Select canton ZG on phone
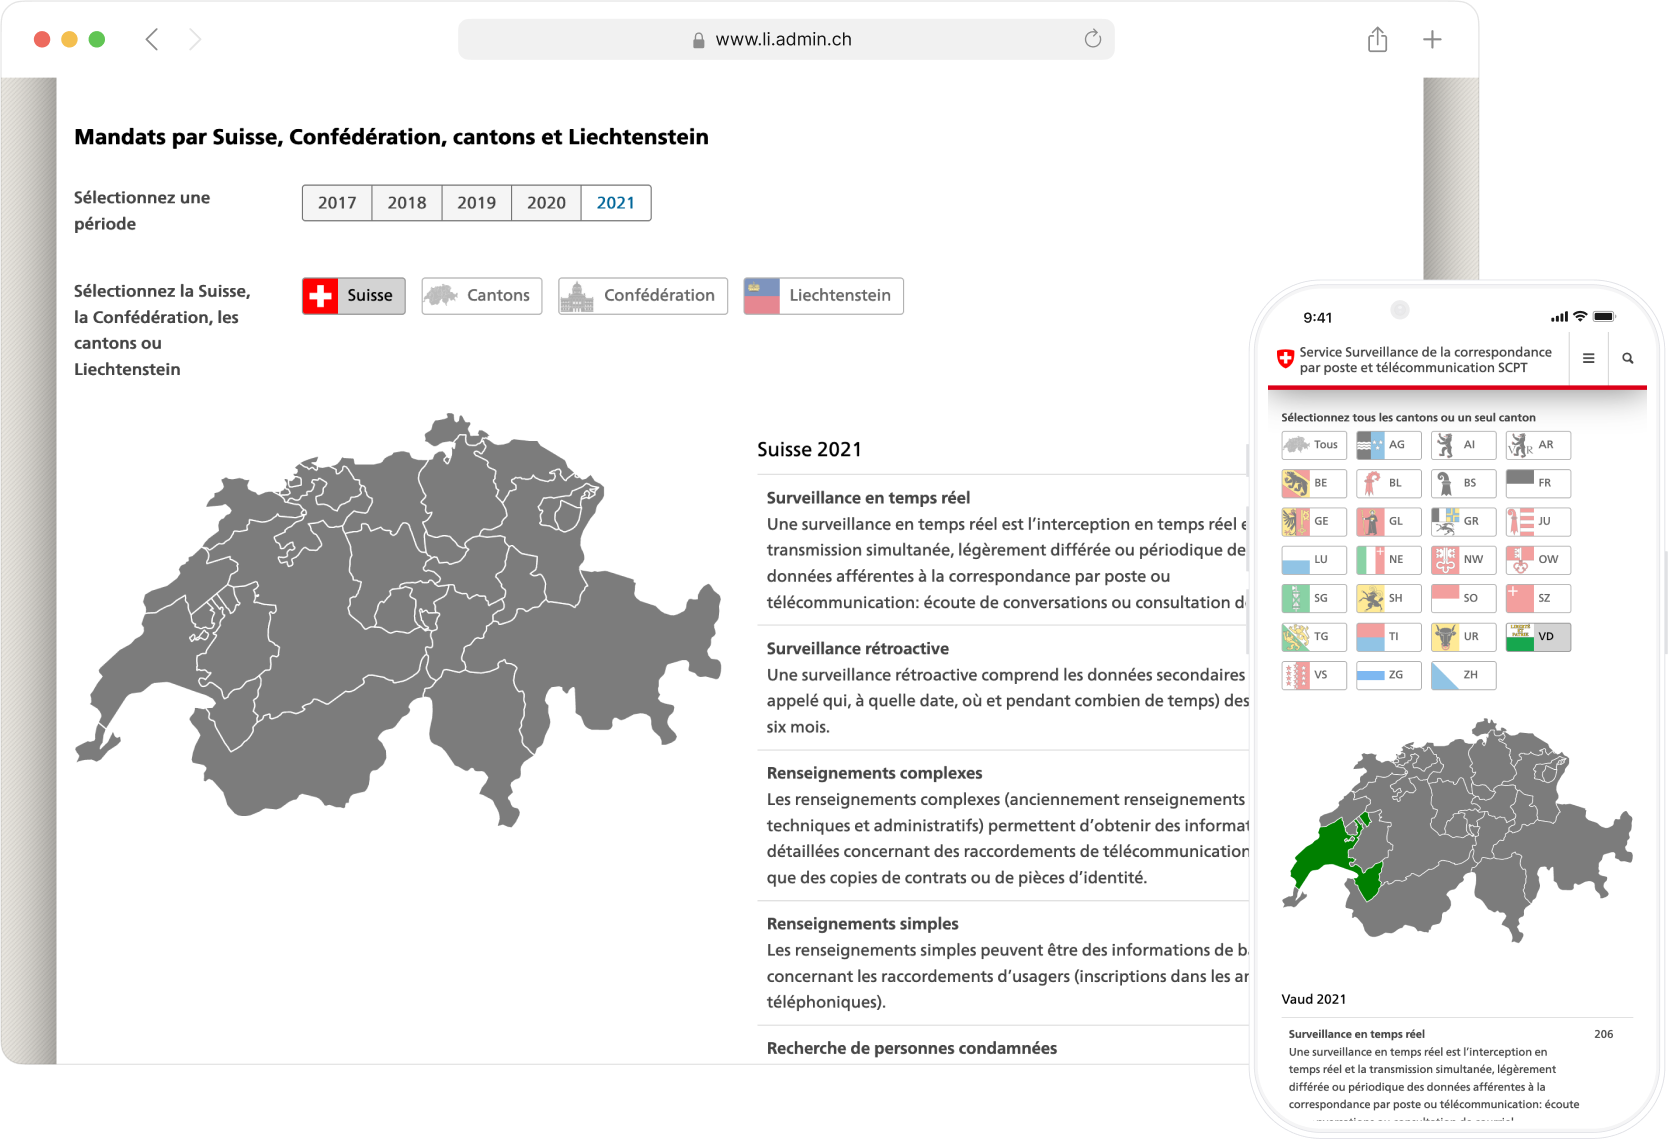Image resolution: width=1668 pixels, height=1139 pixels. [1389, 675]
